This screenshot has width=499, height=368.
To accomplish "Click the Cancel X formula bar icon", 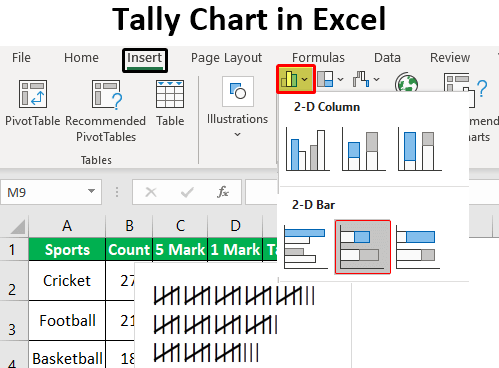I will 151,192.
